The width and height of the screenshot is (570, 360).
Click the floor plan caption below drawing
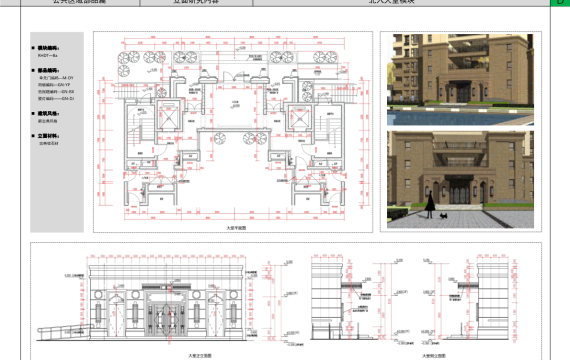(236, 228)
